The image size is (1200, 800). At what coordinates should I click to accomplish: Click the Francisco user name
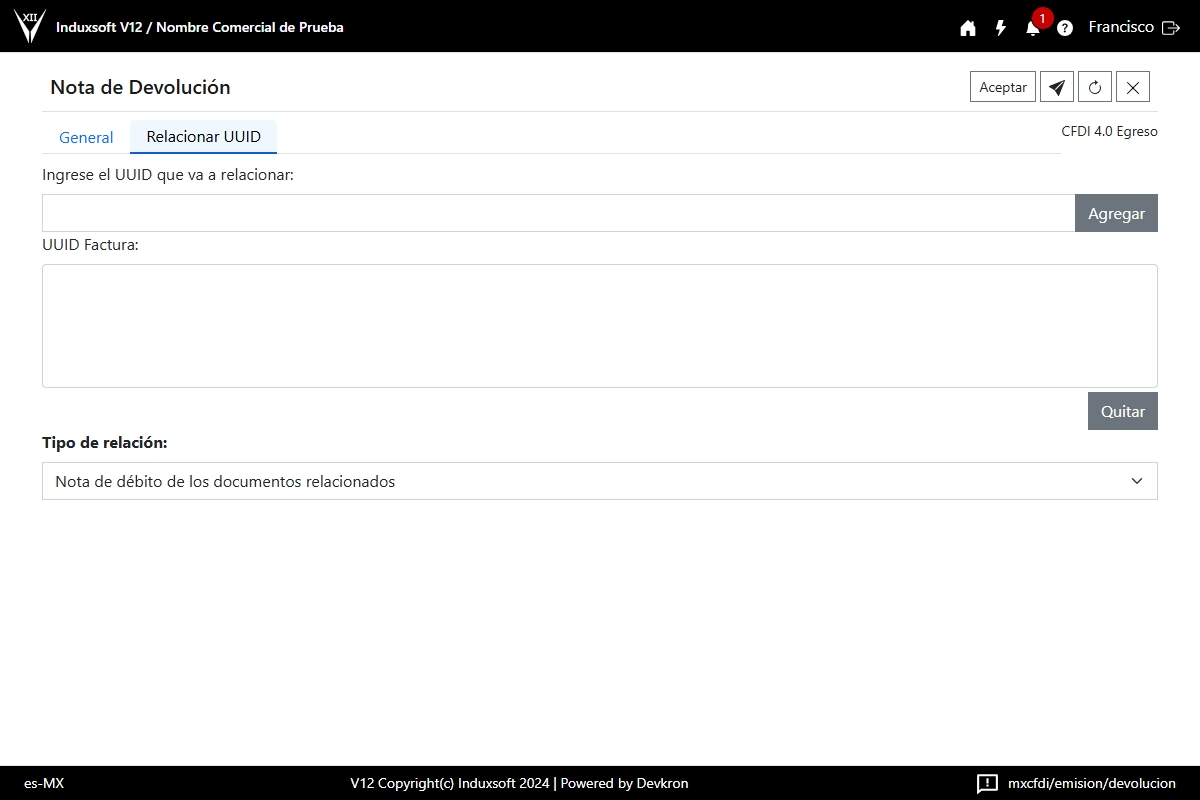click(x=1120, y=27)
